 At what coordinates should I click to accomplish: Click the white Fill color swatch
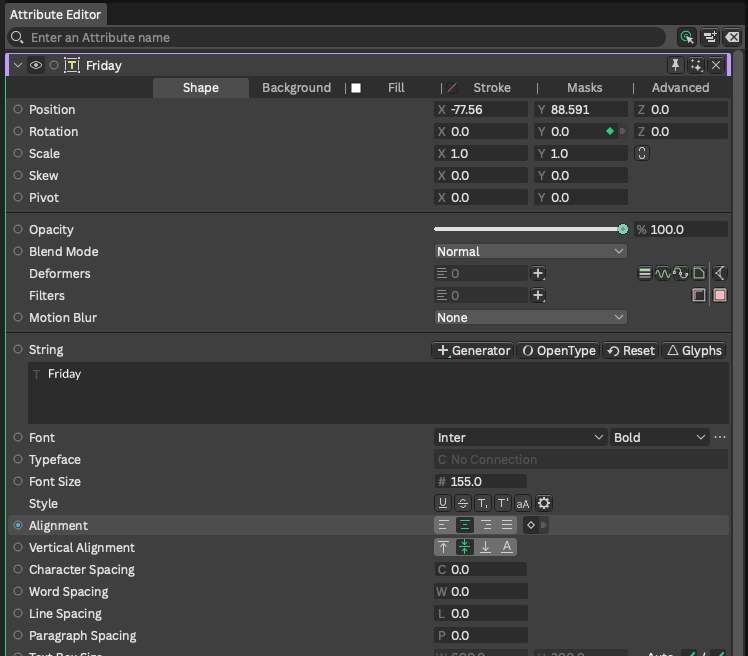point(356,88)
